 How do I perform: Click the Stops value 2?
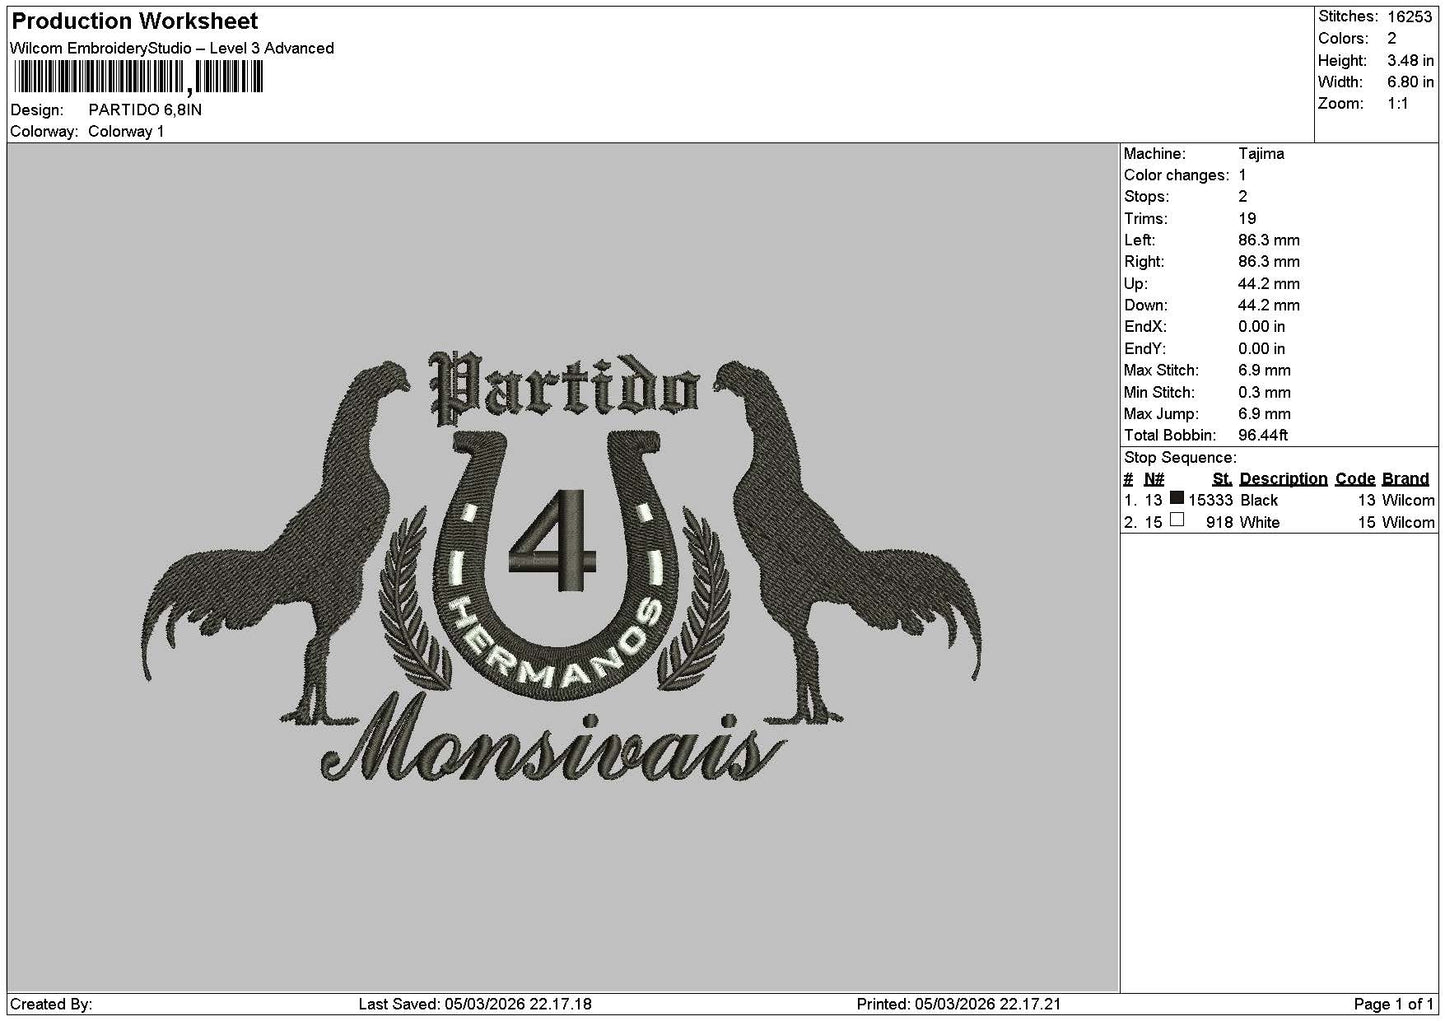tap(1243, 197)
